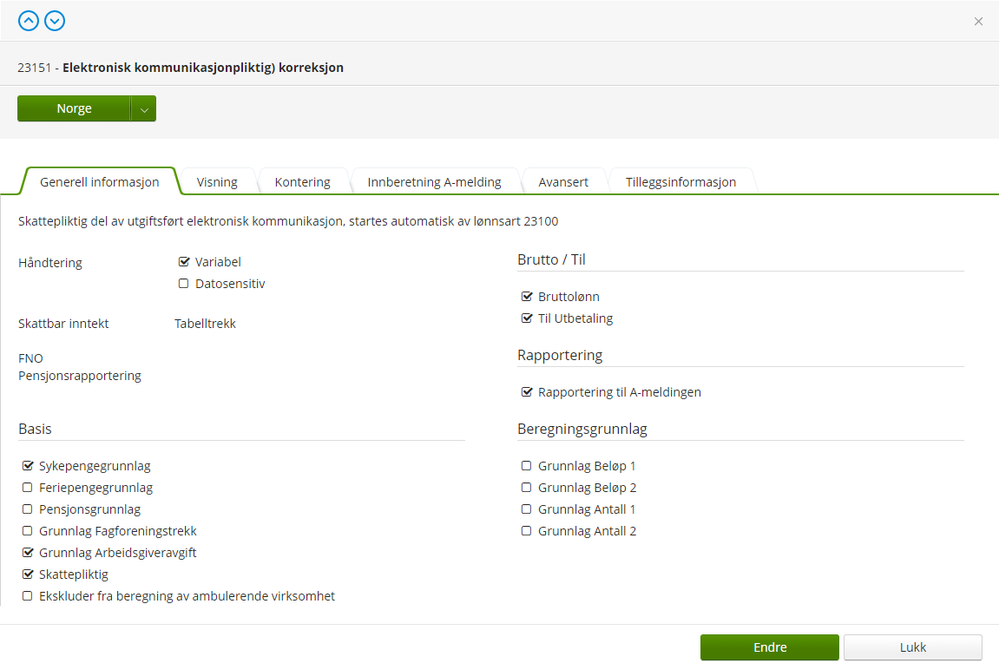Toggle the Bruttolønn checkbox
This screenshot has width=999, height=669.
coord(527,297)
